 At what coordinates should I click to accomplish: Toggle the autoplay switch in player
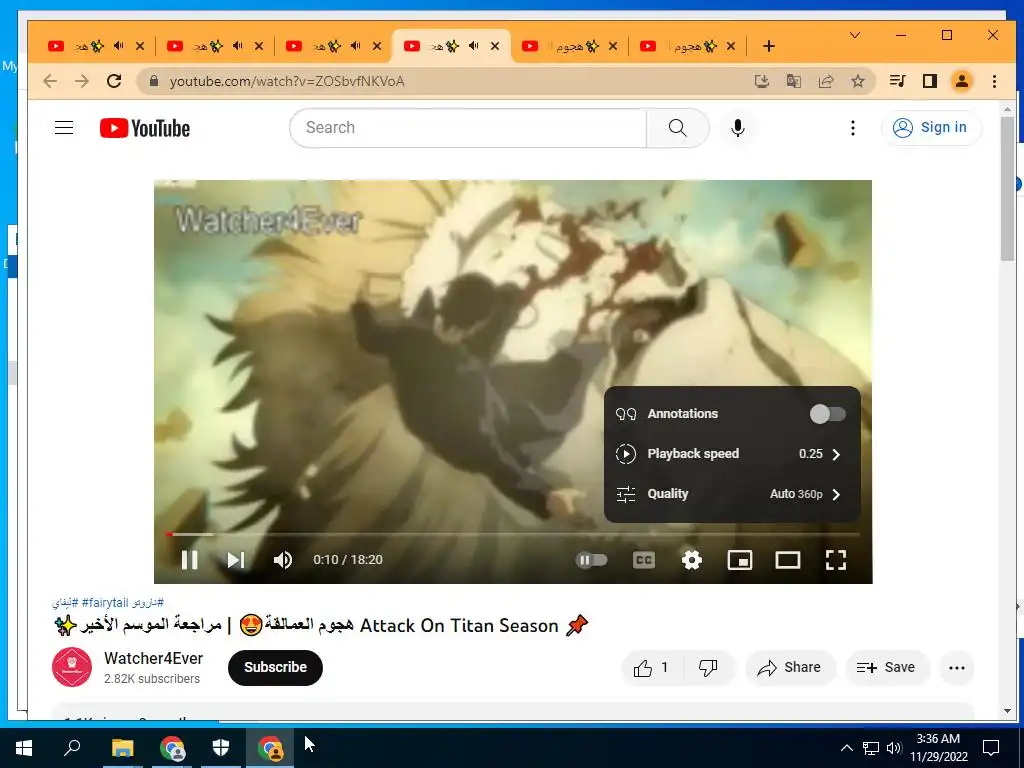click(592, 560)
